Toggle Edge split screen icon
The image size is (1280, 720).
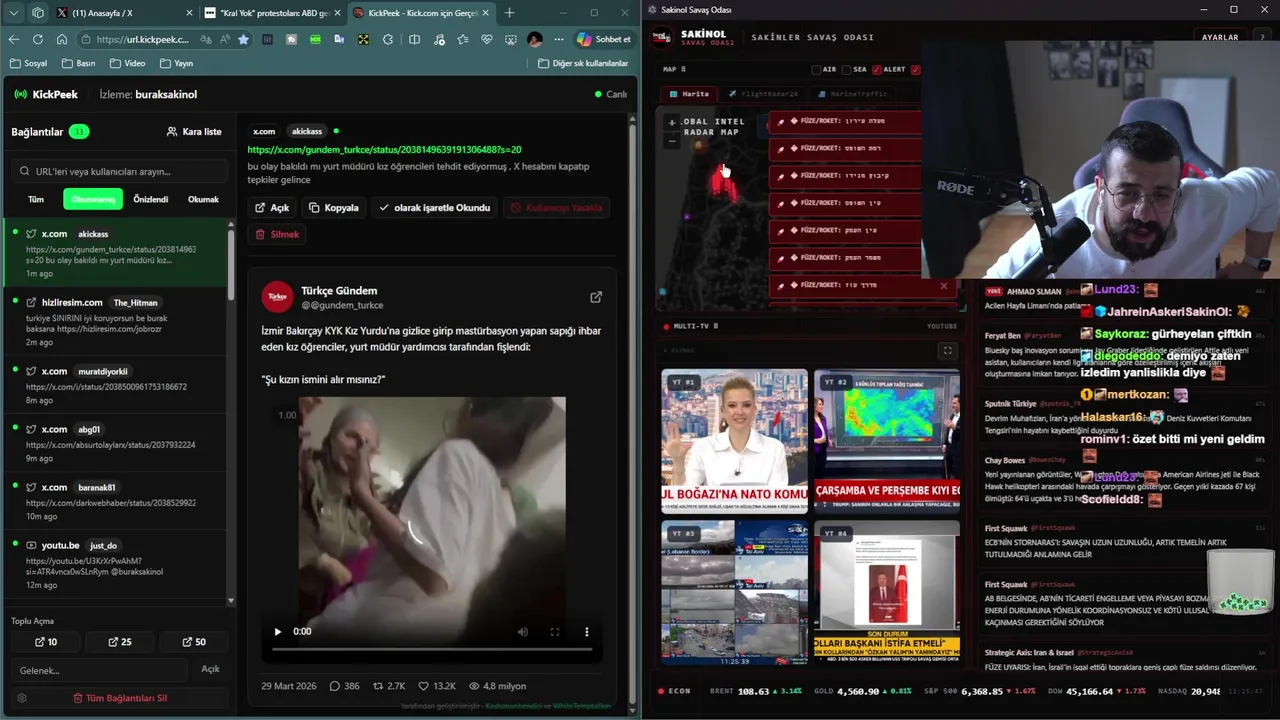414,39
